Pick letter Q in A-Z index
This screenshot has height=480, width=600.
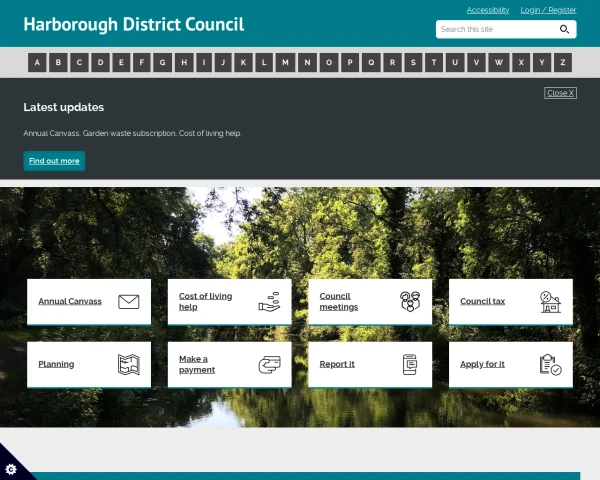(371, 62)
